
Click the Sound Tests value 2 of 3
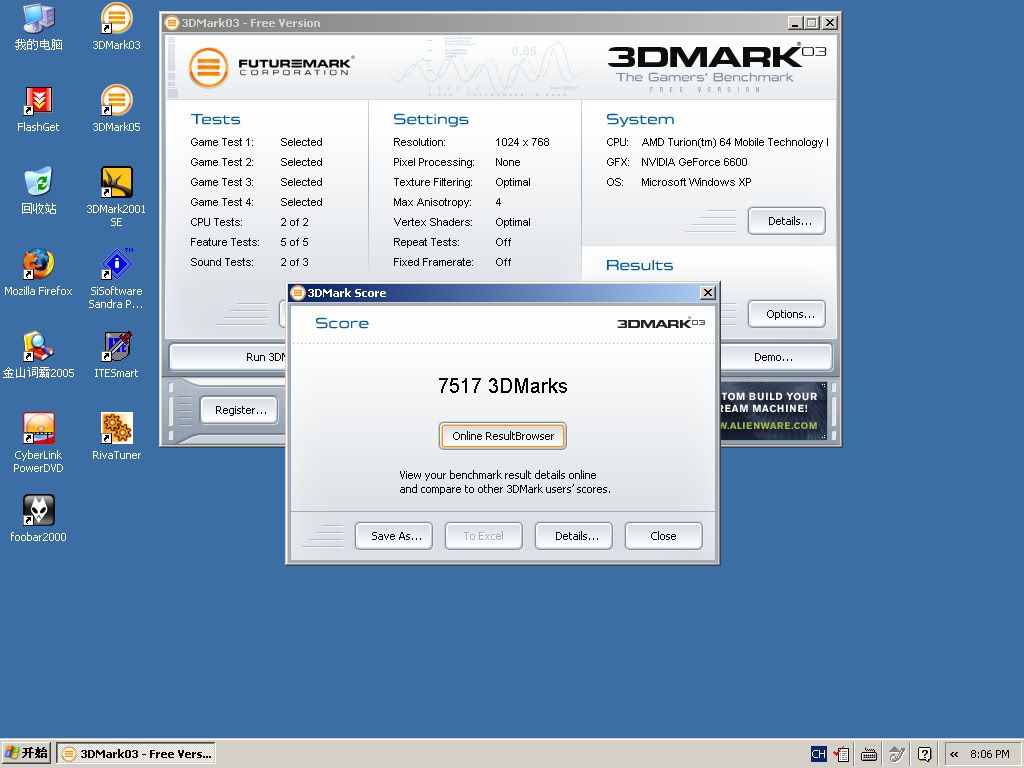pyautogui.click(x=295, y=263)
